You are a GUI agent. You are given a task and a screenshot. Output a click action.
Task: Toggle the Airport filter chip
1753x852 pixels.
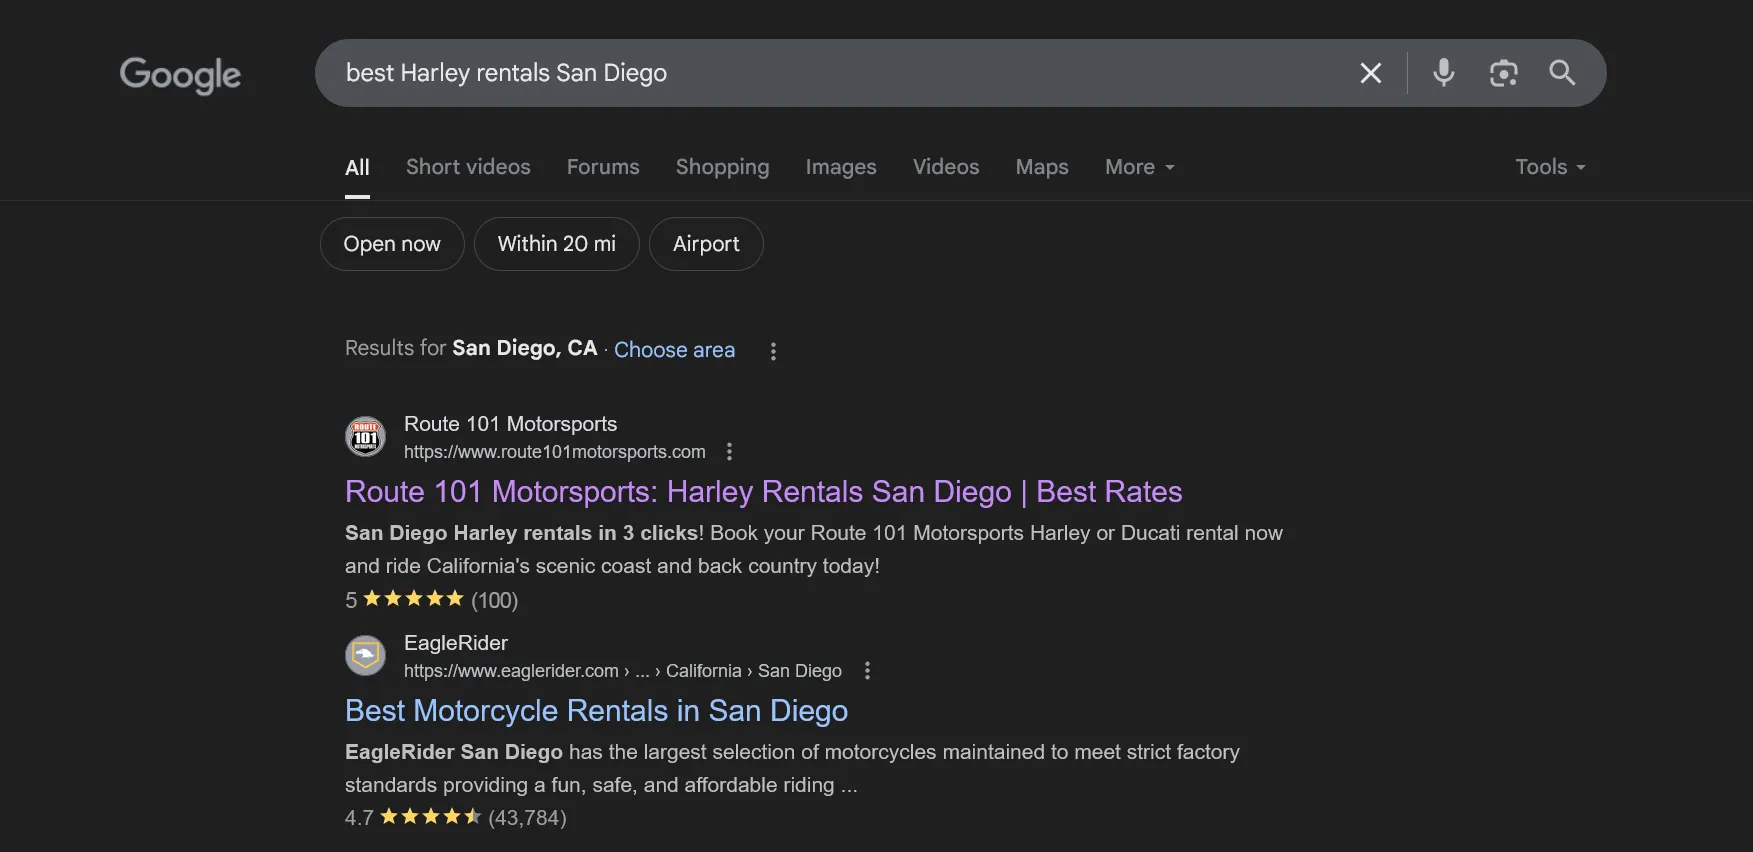(x=706, y=244)
